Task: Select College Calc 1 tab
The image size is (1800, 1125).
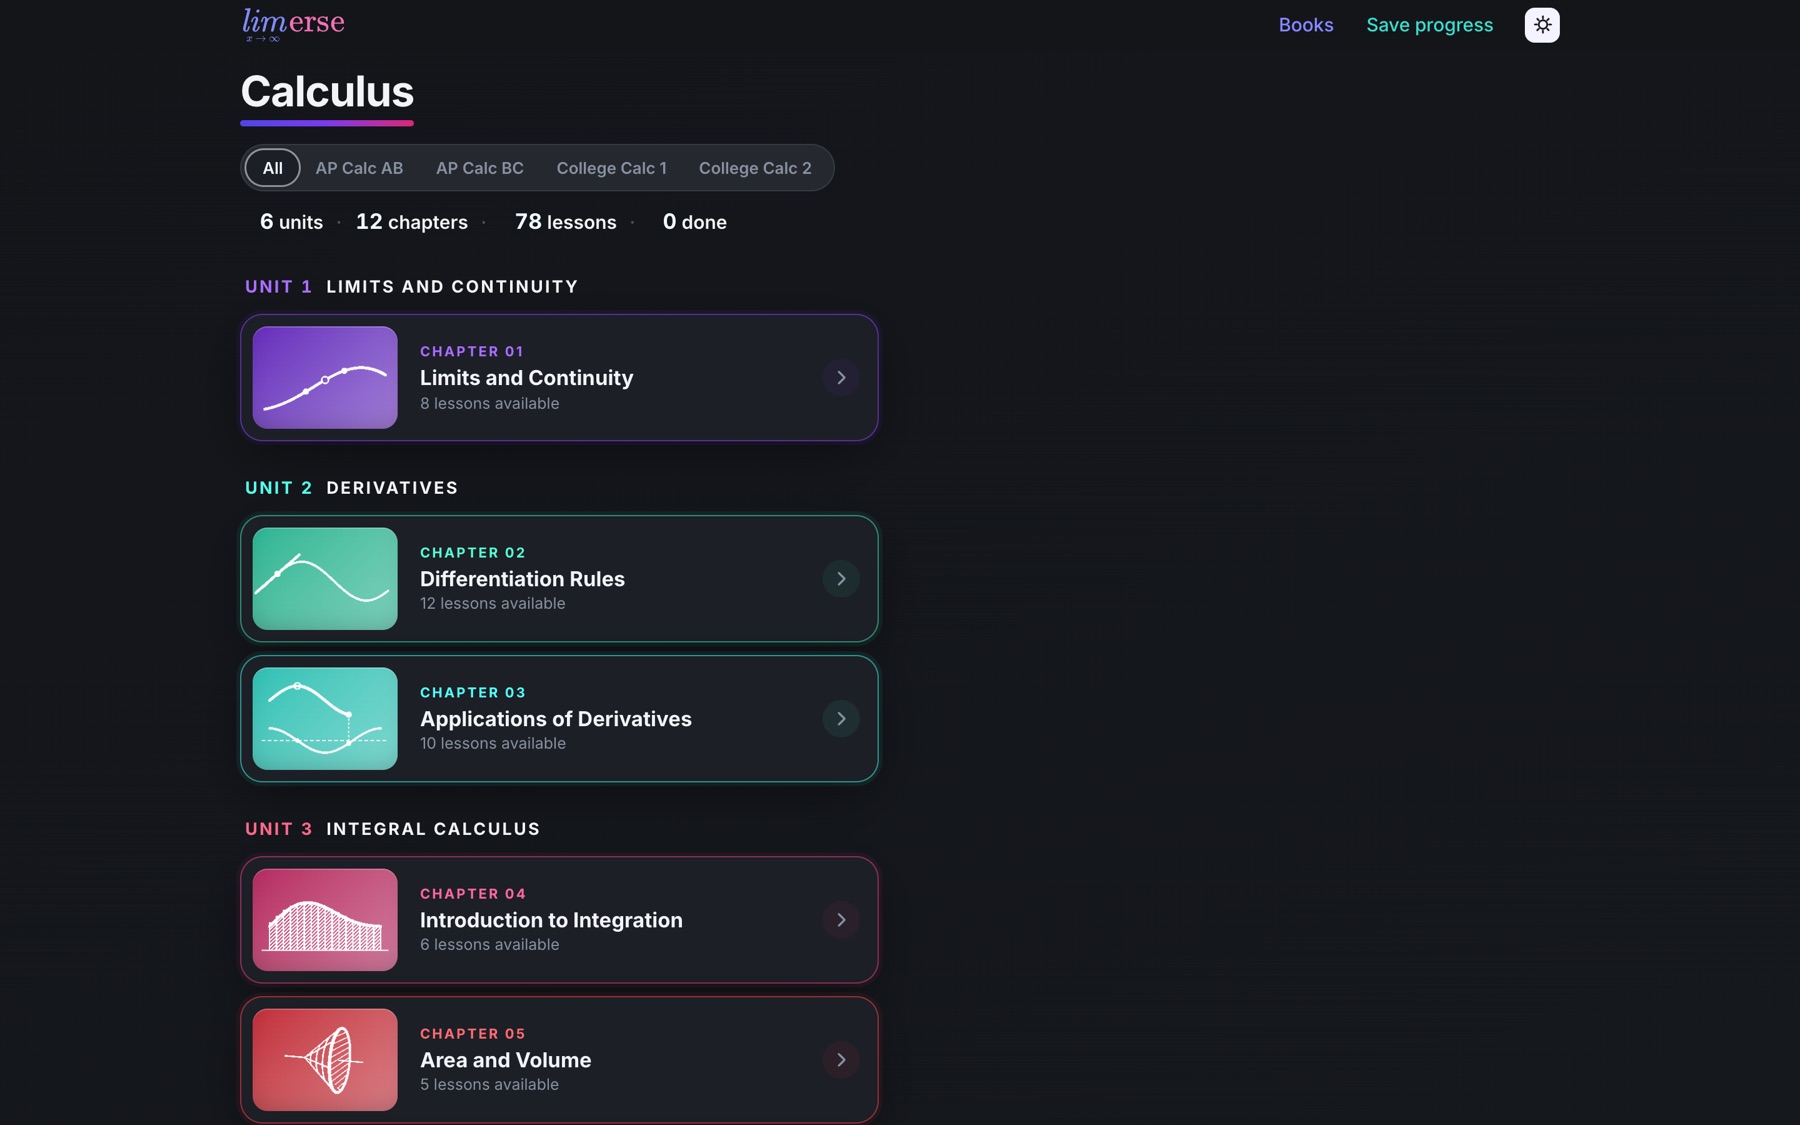Action: pyautogui.click(x=611, y=168)
